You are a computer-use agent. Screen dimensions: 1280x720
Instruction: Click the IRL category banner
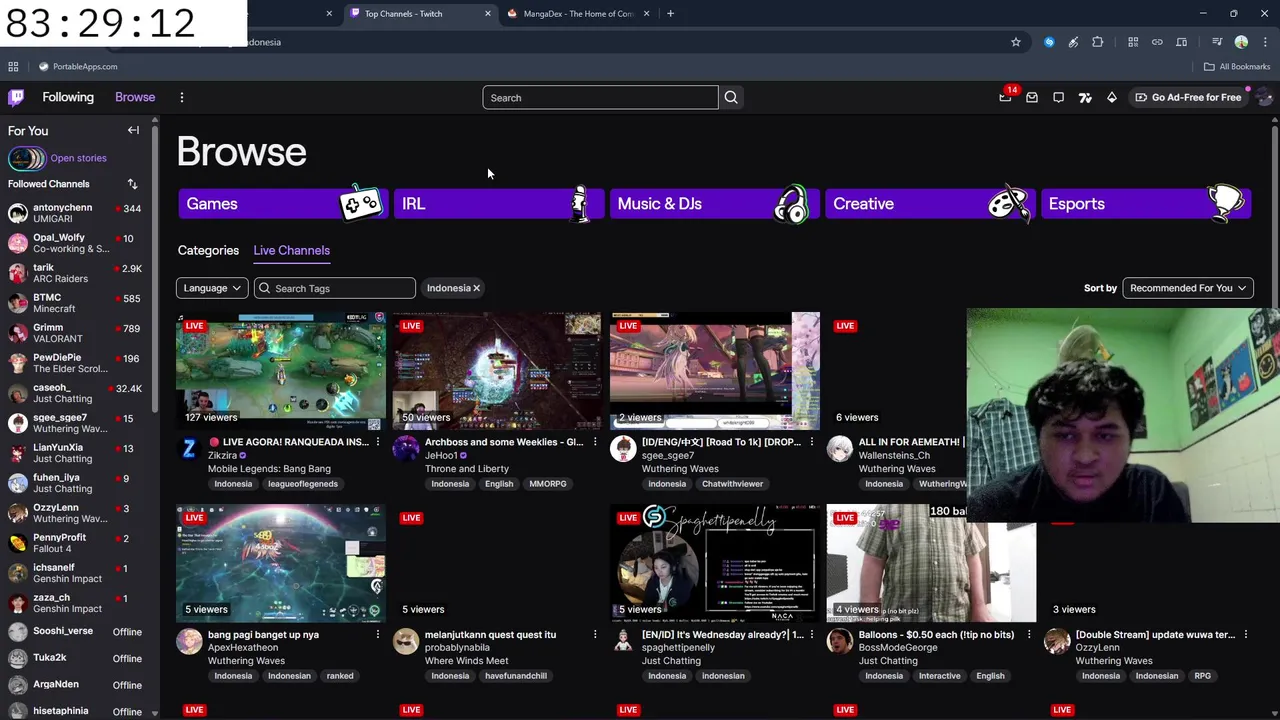point(497,204)
